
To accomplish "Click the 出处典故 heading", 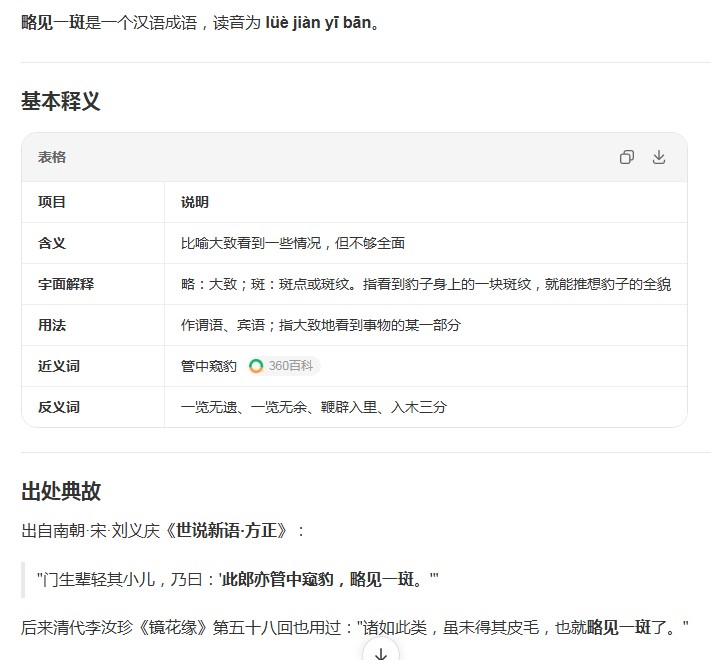I will (x=60, y=491).
